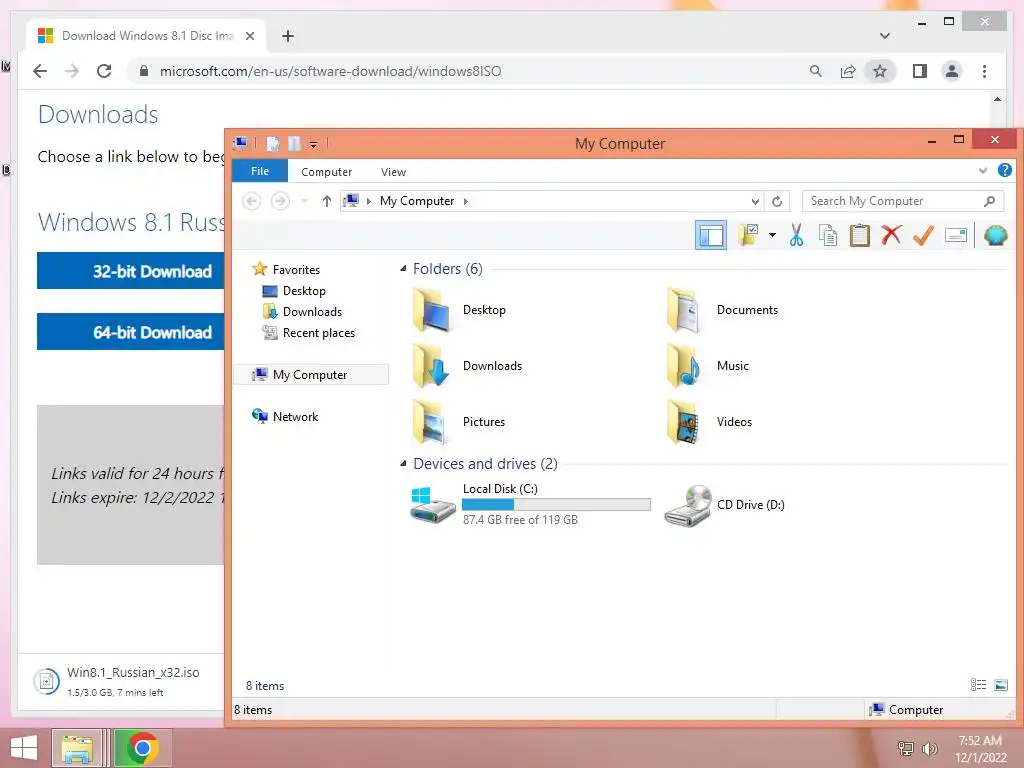1024x768 pixels.
Task: Click the folder options icon with checkmark
Action: click(748, 234)
